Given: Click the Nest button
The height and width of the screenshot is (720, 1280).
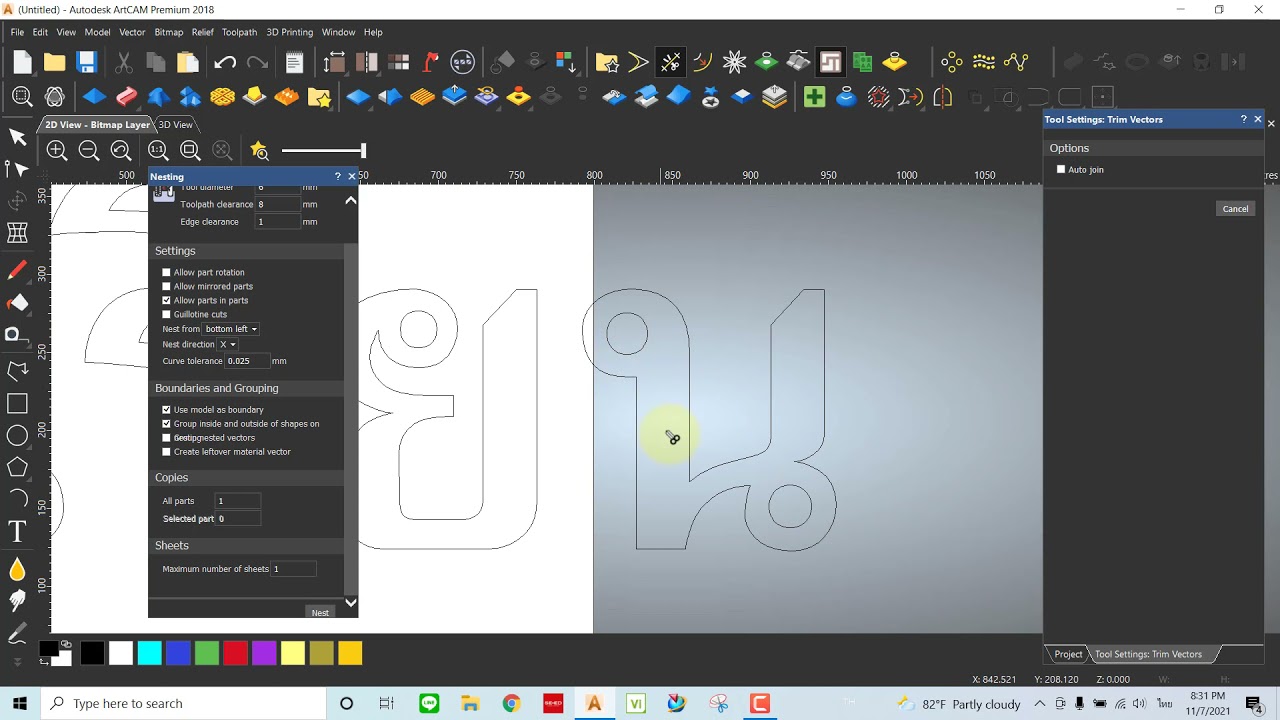Looking at the screenshot, I should pyautogui.click(x=320, y=613).
